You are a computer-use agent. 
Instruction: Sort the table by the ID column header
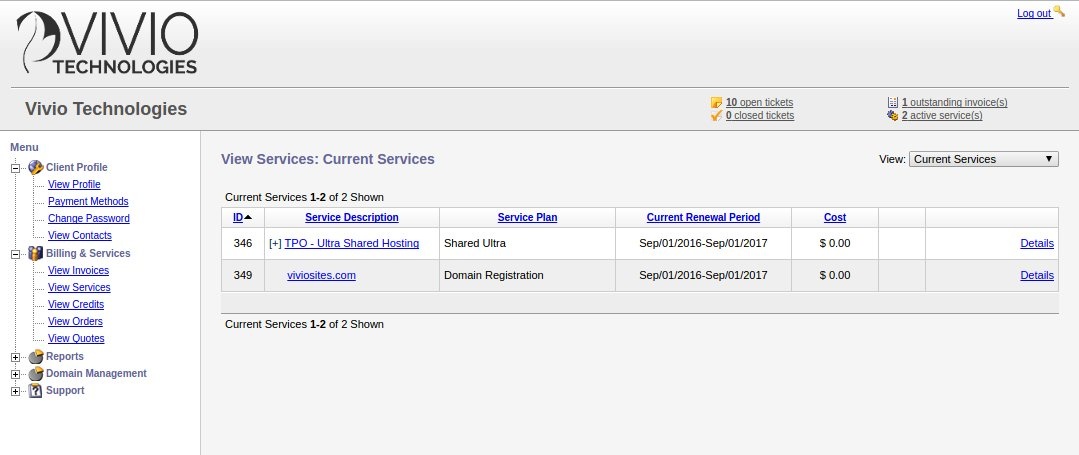[238, 218]
